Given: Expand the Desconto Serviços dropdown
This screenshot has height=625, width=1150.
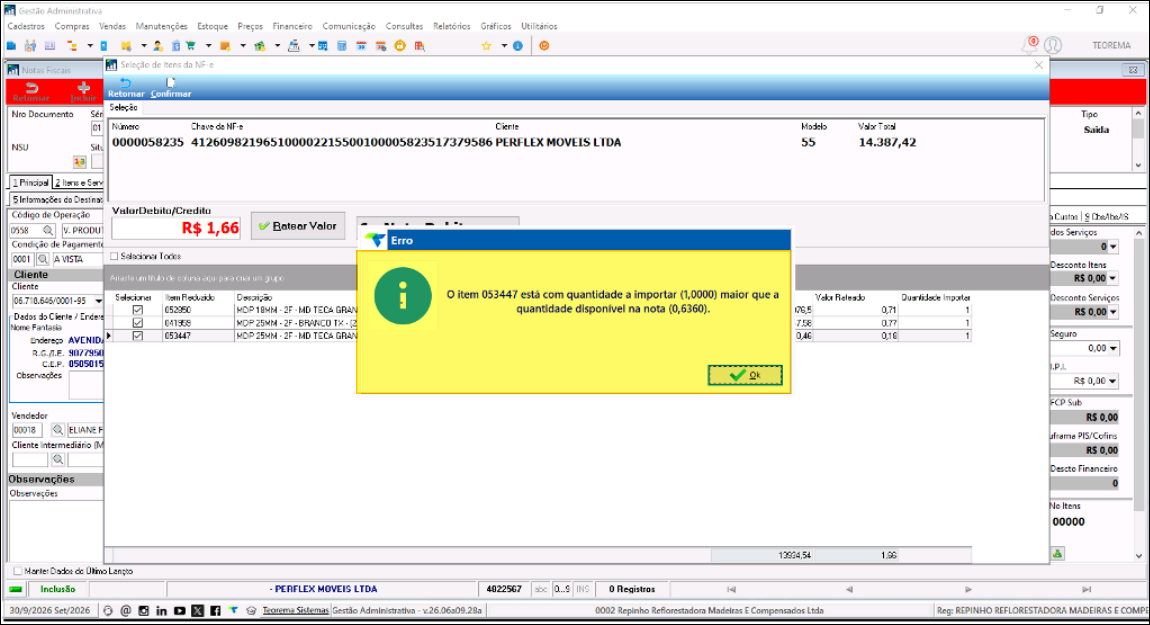Looking at the screenshot, I should point(1113,312).
